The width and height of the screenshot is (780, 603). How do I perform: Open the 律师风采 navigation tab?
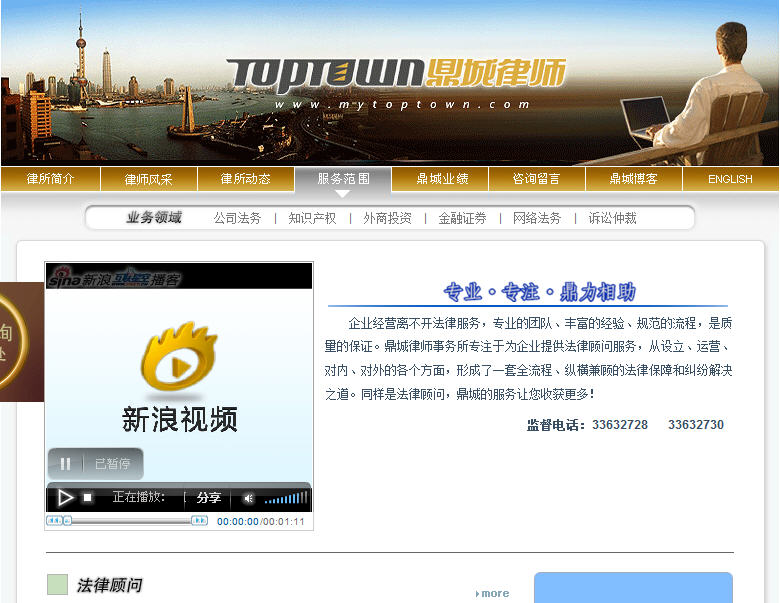(x=148, y=179)
